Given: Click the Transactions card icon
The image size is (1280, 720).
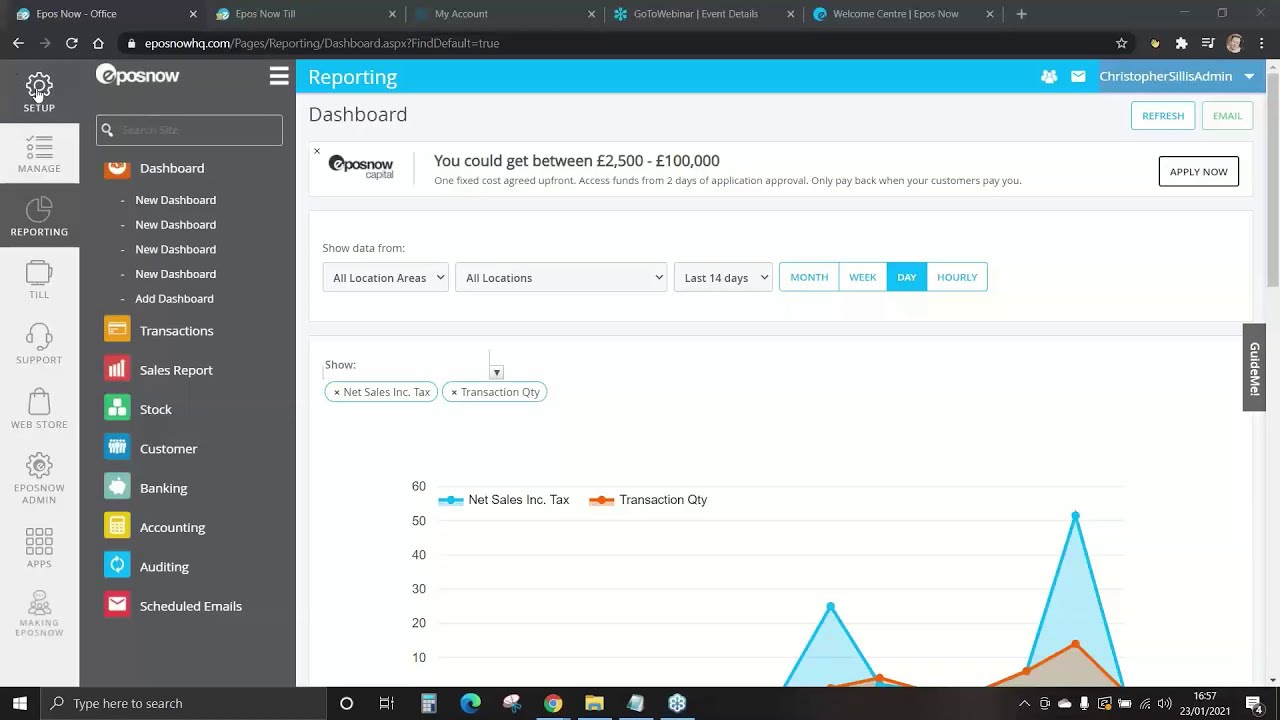Looking at the screenshot, I should pos(117,330).
